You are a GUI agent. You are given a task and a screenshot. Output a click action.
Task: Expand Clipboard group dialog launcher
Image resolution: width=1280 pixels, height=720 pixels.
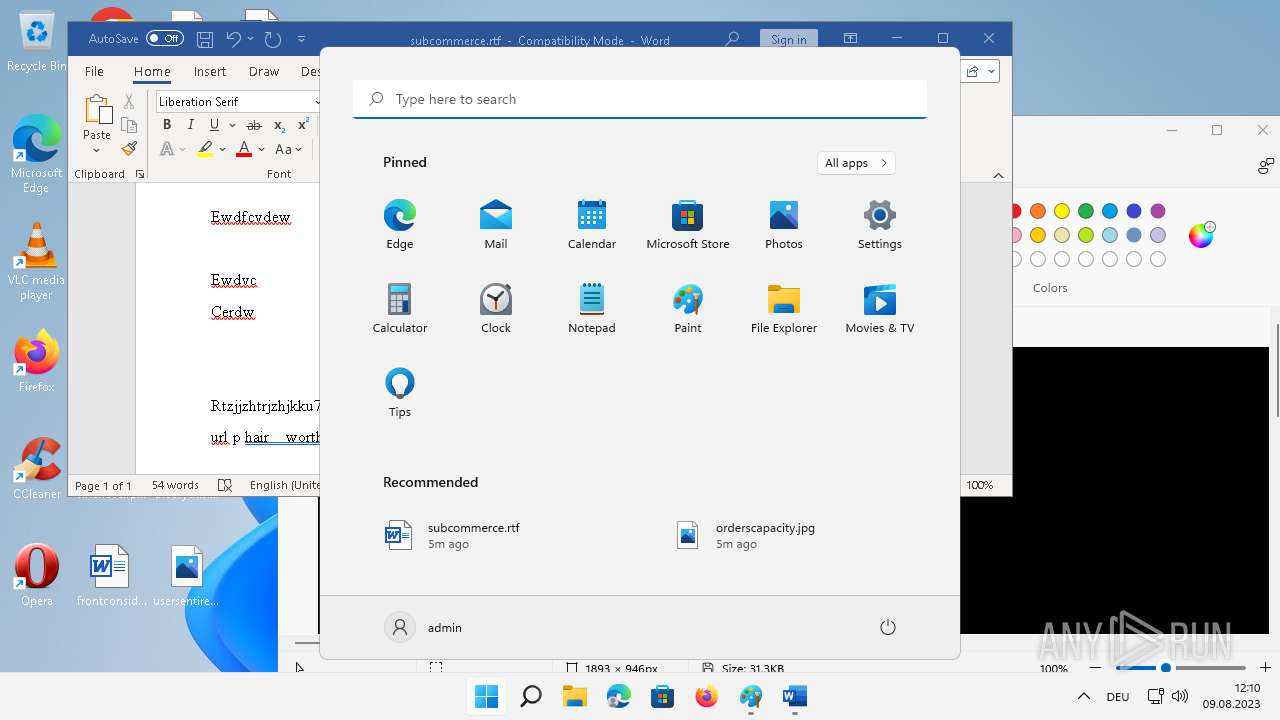[x=139, y=174]
